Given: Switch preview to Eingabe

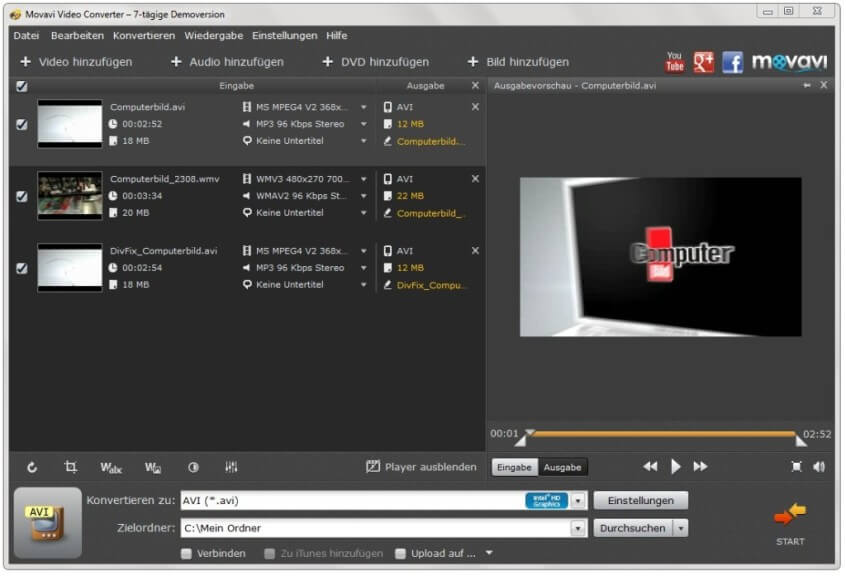Looking at the screenshot, I should pos(514,467).
